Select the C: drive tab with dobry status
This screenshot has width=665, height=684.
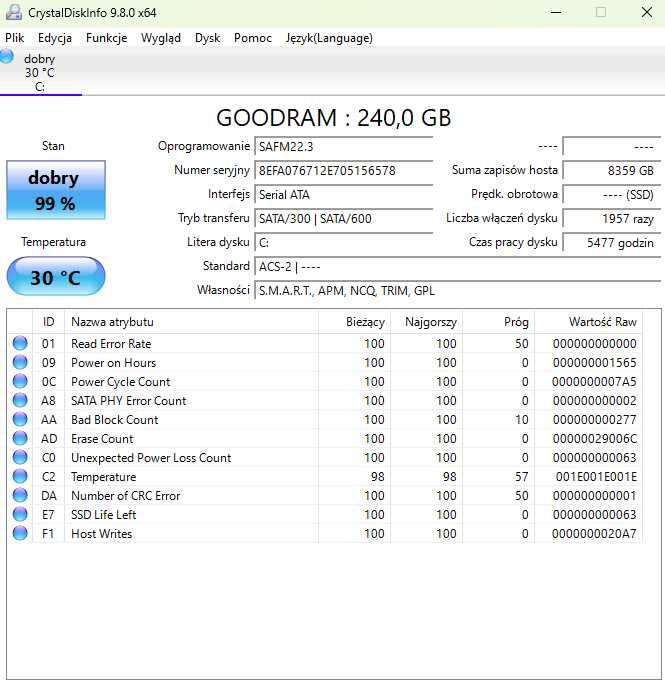click(x=40, y=72)
